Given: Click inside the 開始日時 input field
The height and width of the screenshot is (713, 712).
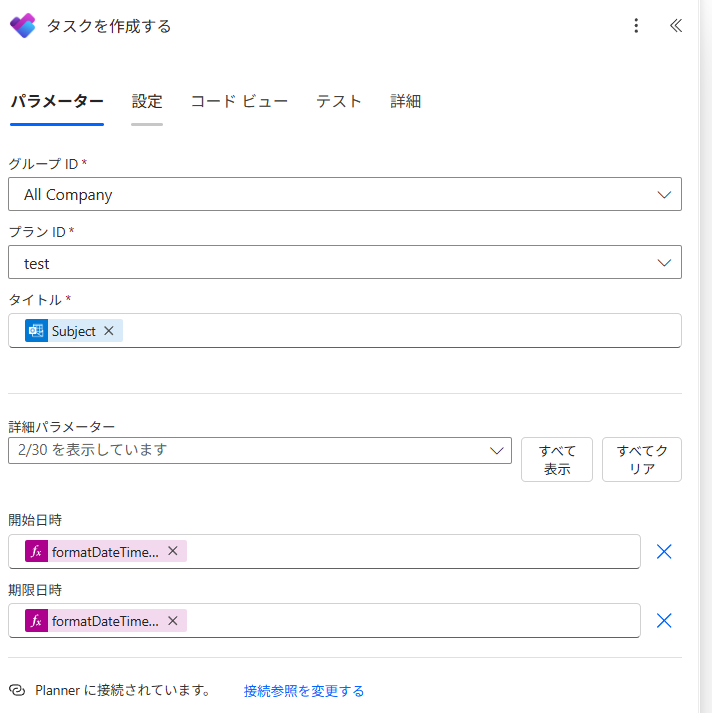Looking at the screenshot, I should coord(324,552).
